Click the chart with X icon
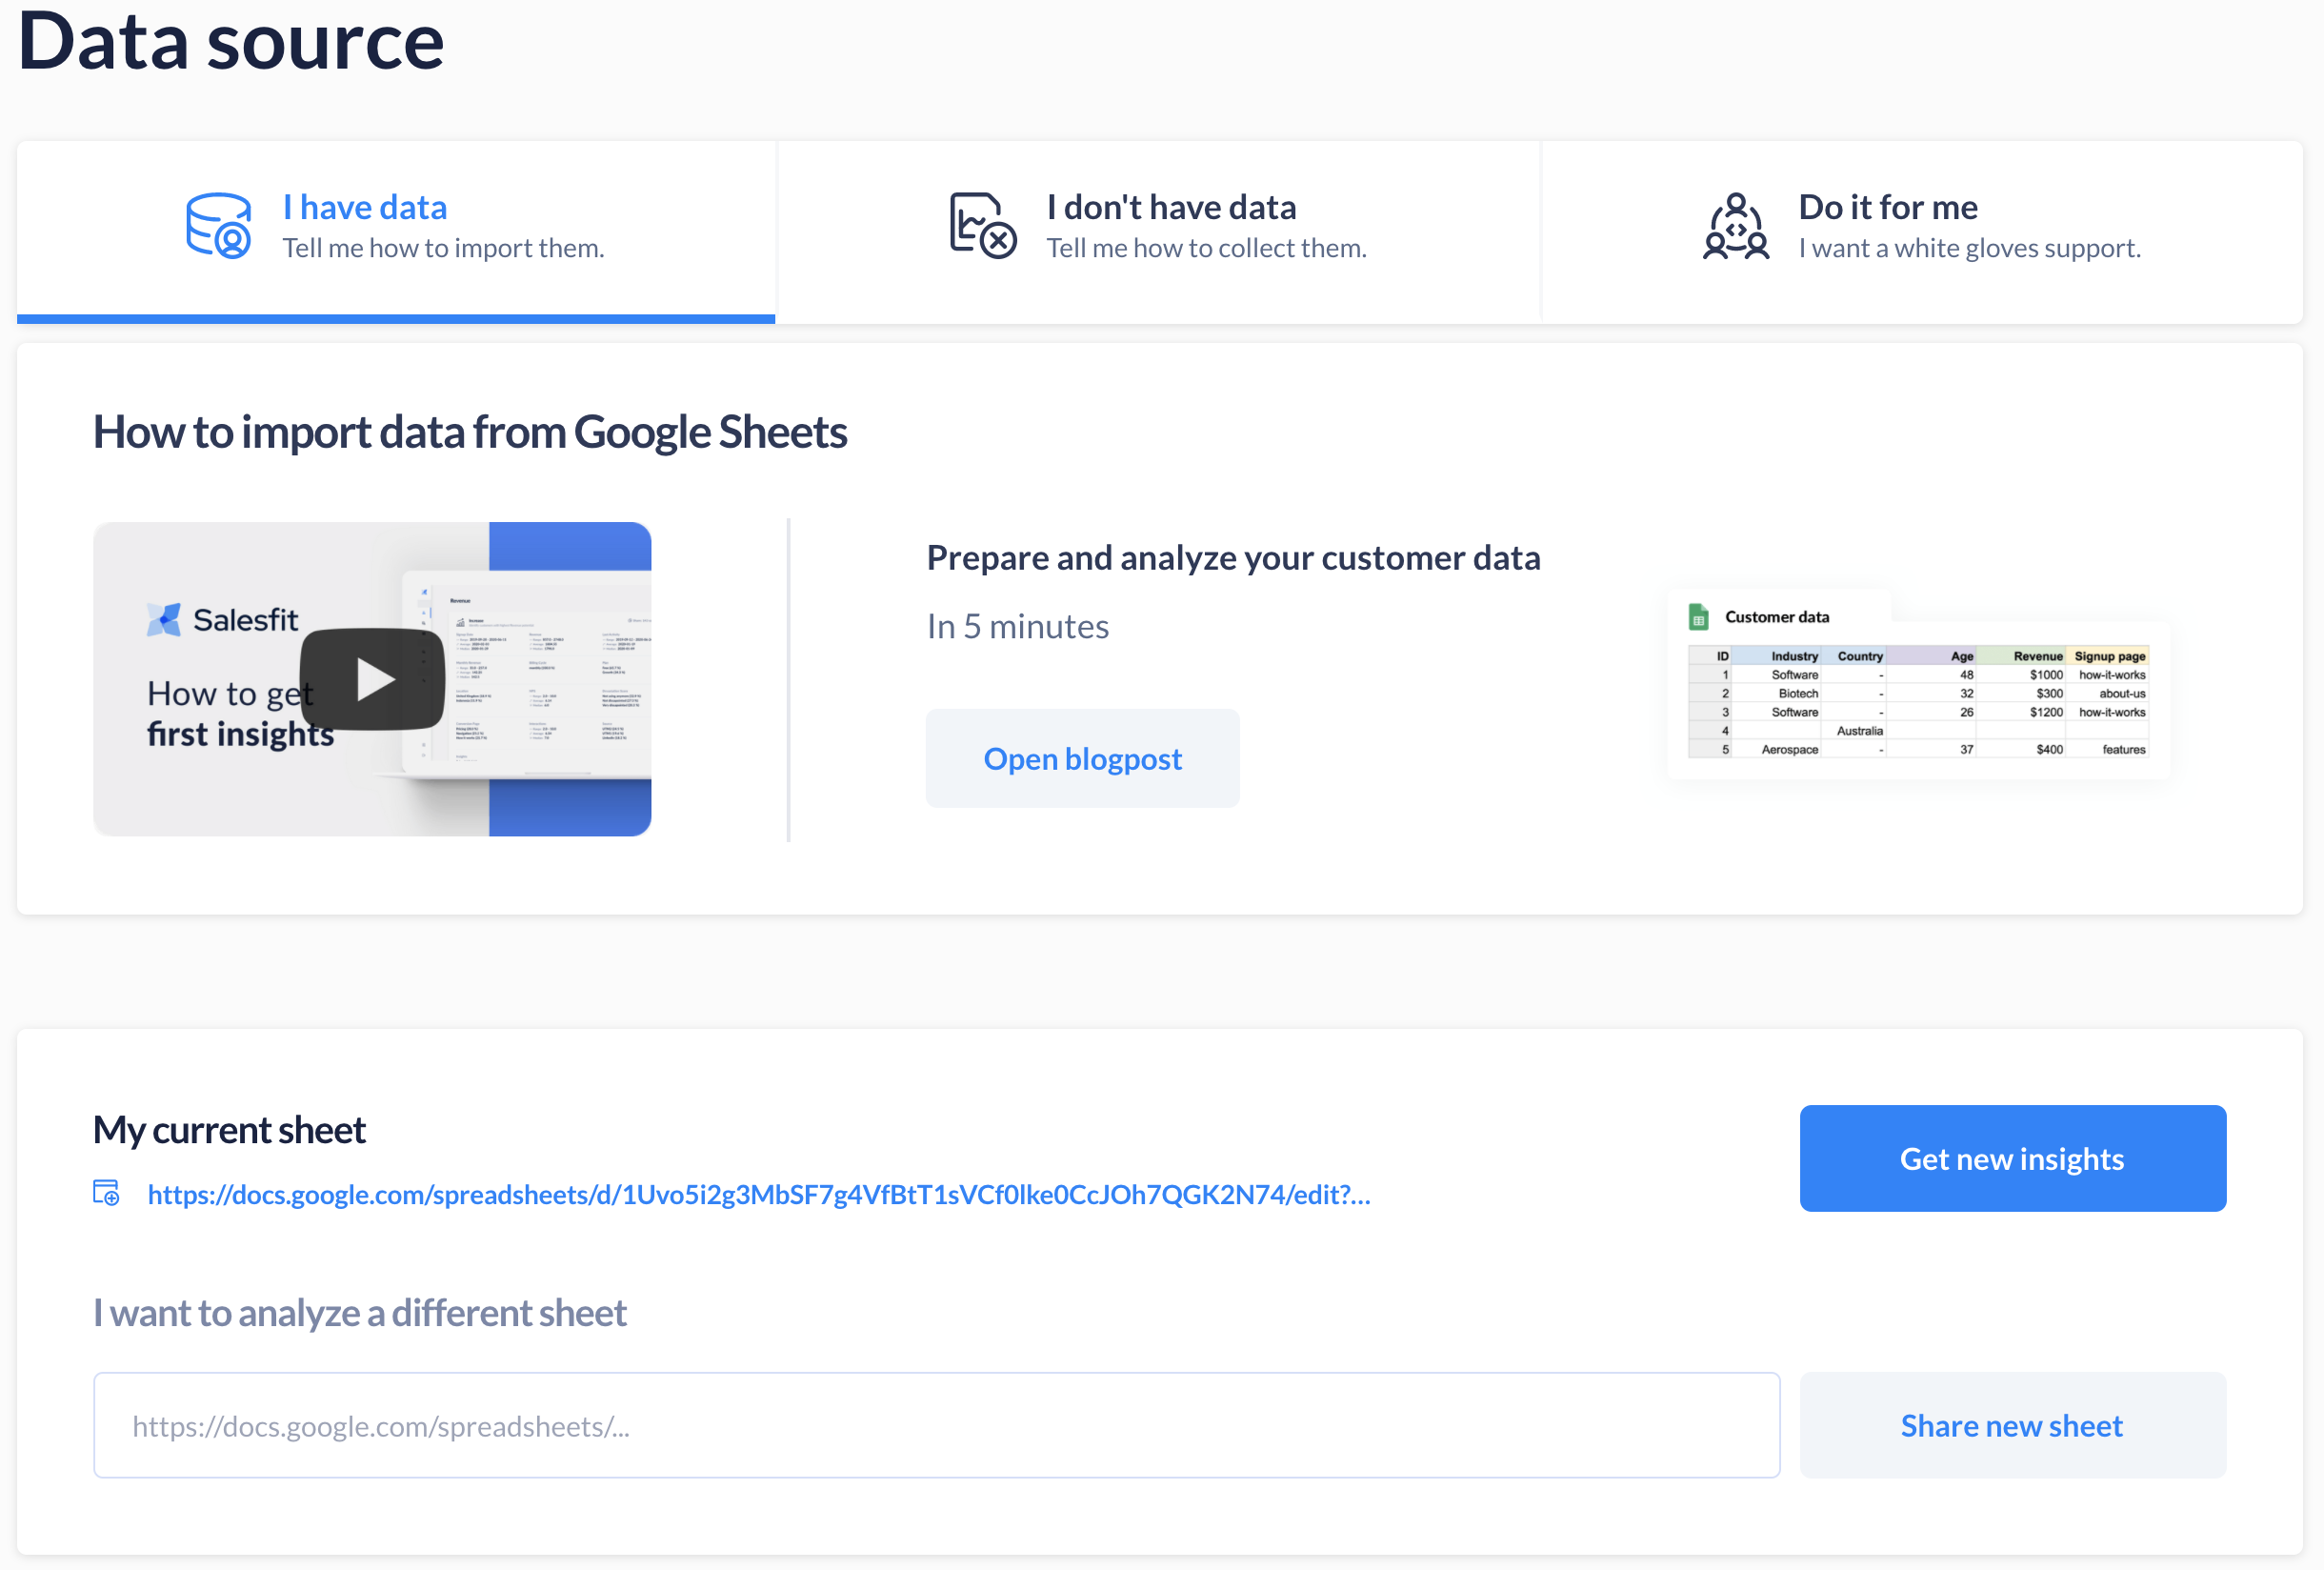 982,226
